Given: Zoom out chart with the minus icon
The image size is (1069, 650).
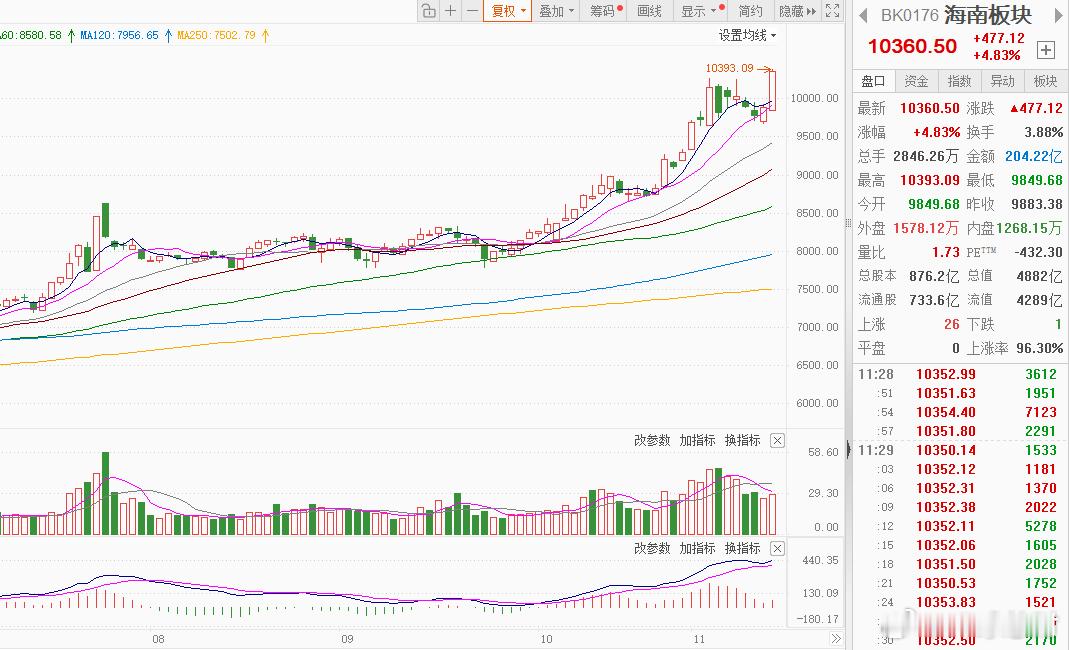Looking at the screenshot, I should pyautogui.click(x=472, y=11).
